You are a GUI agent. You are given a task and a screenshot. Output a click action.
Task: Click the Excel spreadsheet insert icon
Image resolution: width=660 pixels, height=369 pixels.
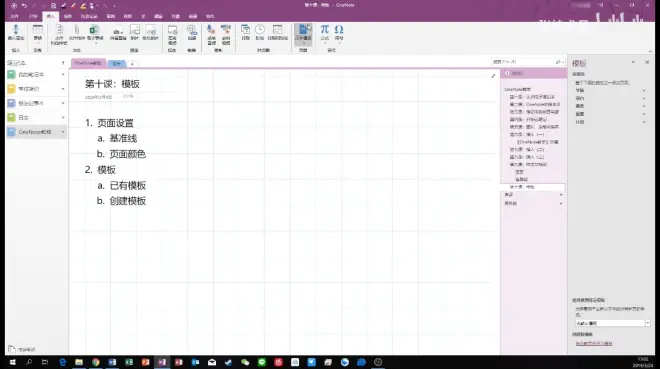coord(95,32)
